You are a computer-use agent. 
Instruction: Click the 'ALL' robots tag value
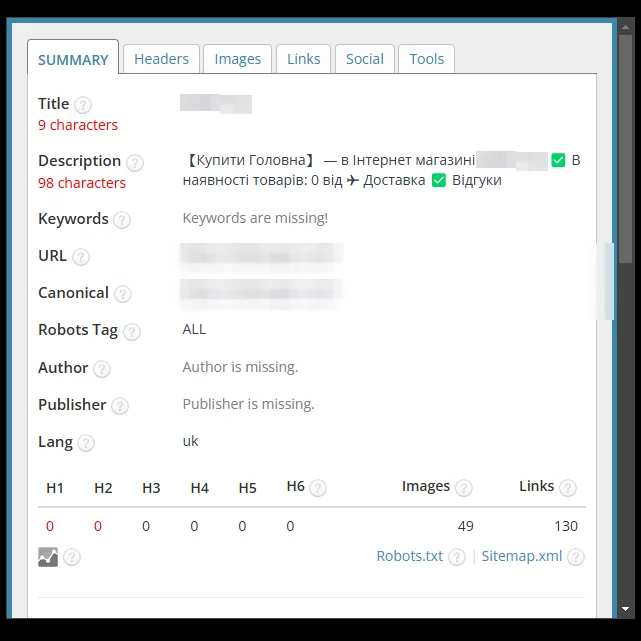coord(194,329)
